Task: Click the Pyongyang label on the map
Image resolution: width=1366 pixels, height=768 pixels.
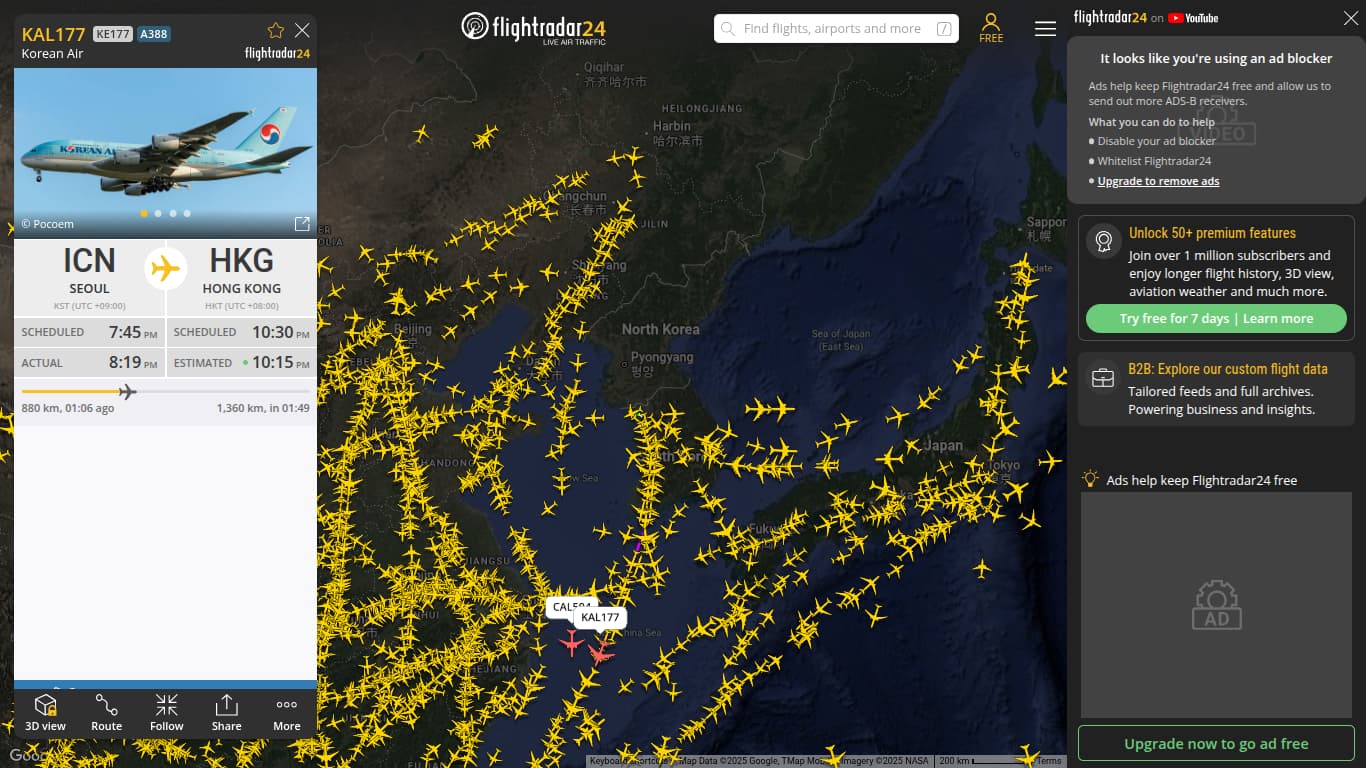Action: click(662, 357)
